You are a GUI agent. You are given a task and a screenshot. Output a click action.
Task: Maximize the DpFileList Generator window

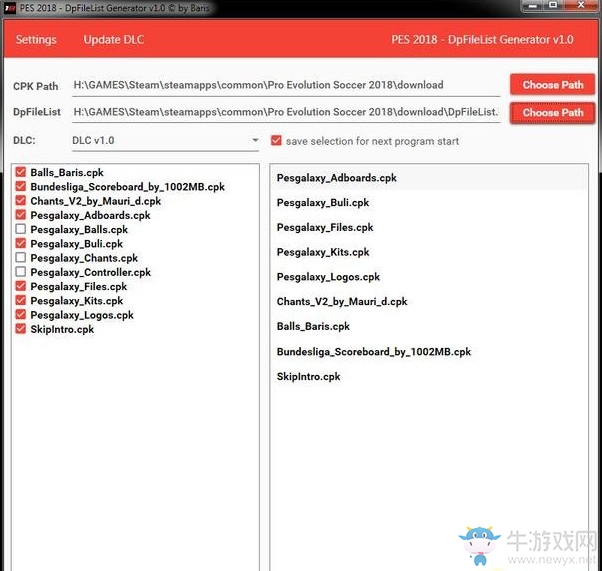coord(553,5)
